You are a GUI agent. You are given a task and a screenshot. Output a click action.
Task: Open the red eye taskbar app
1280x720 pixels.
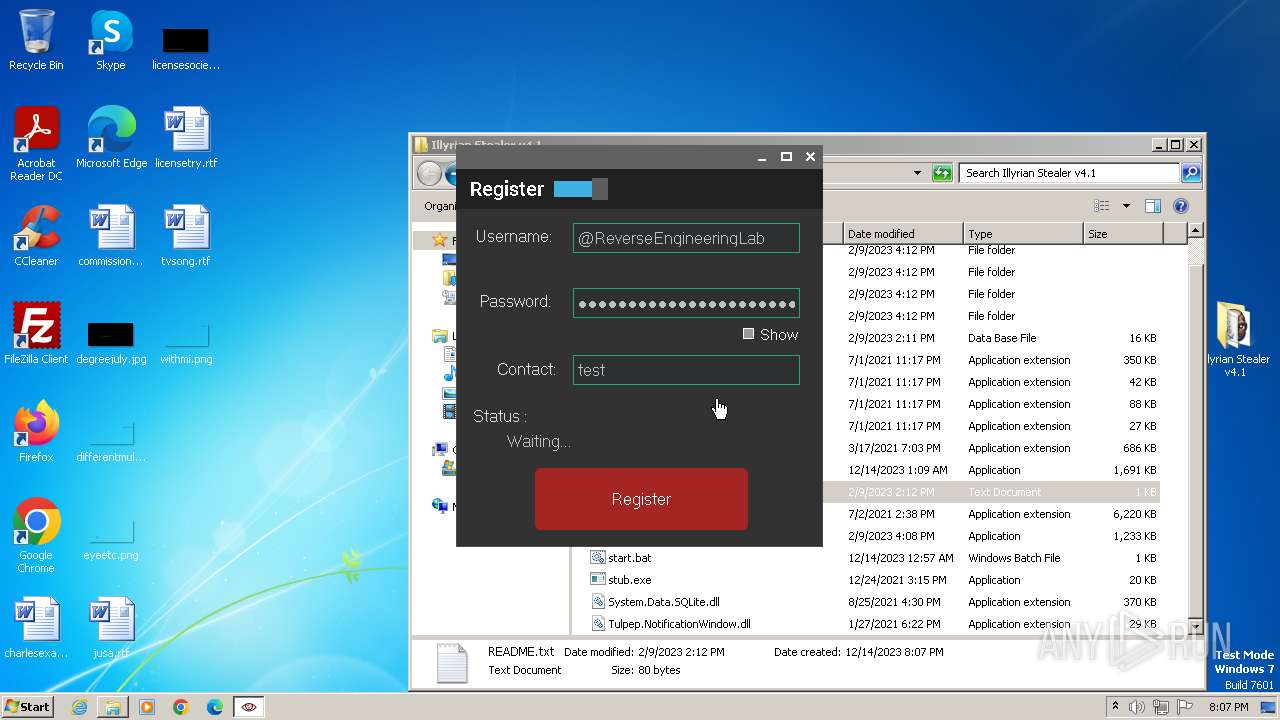(x=249, y=707)
